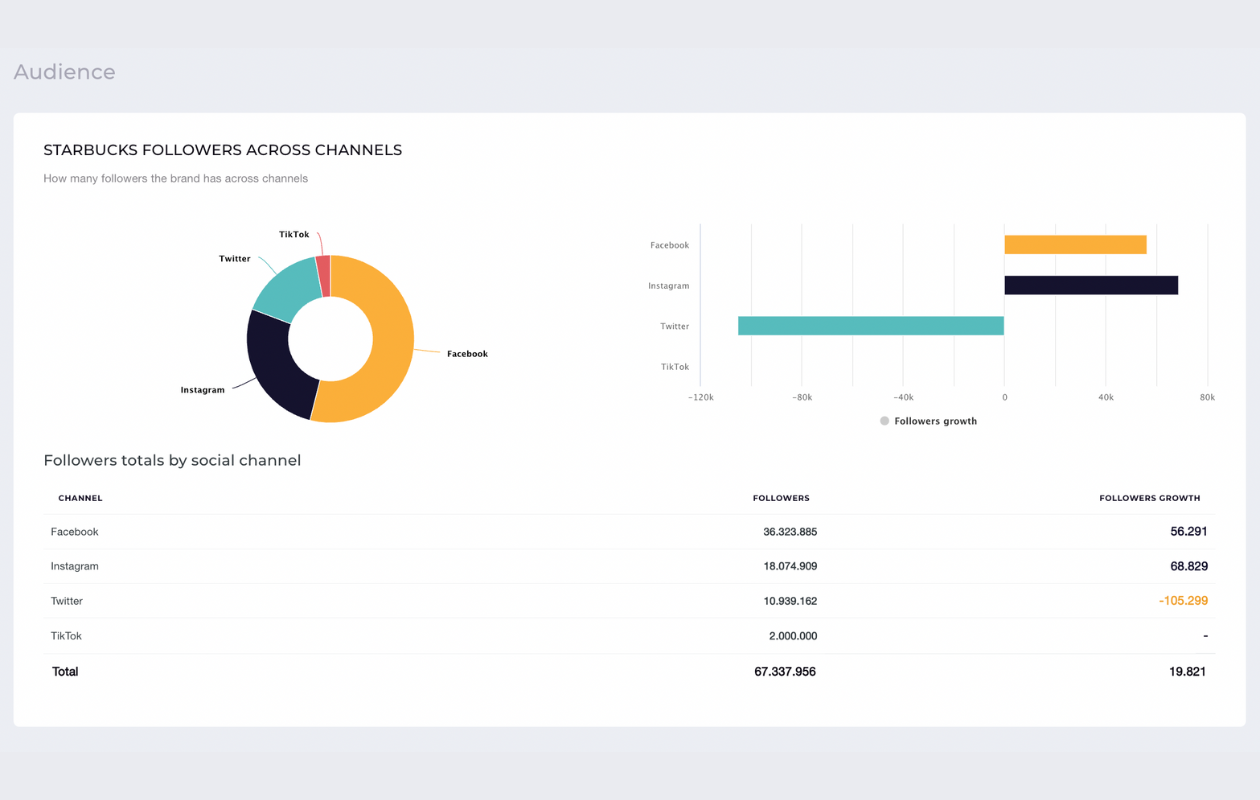Sort by FOLLOWERS GROWTH column header
Screen dimensions: 1260x800
[1150, 498]
